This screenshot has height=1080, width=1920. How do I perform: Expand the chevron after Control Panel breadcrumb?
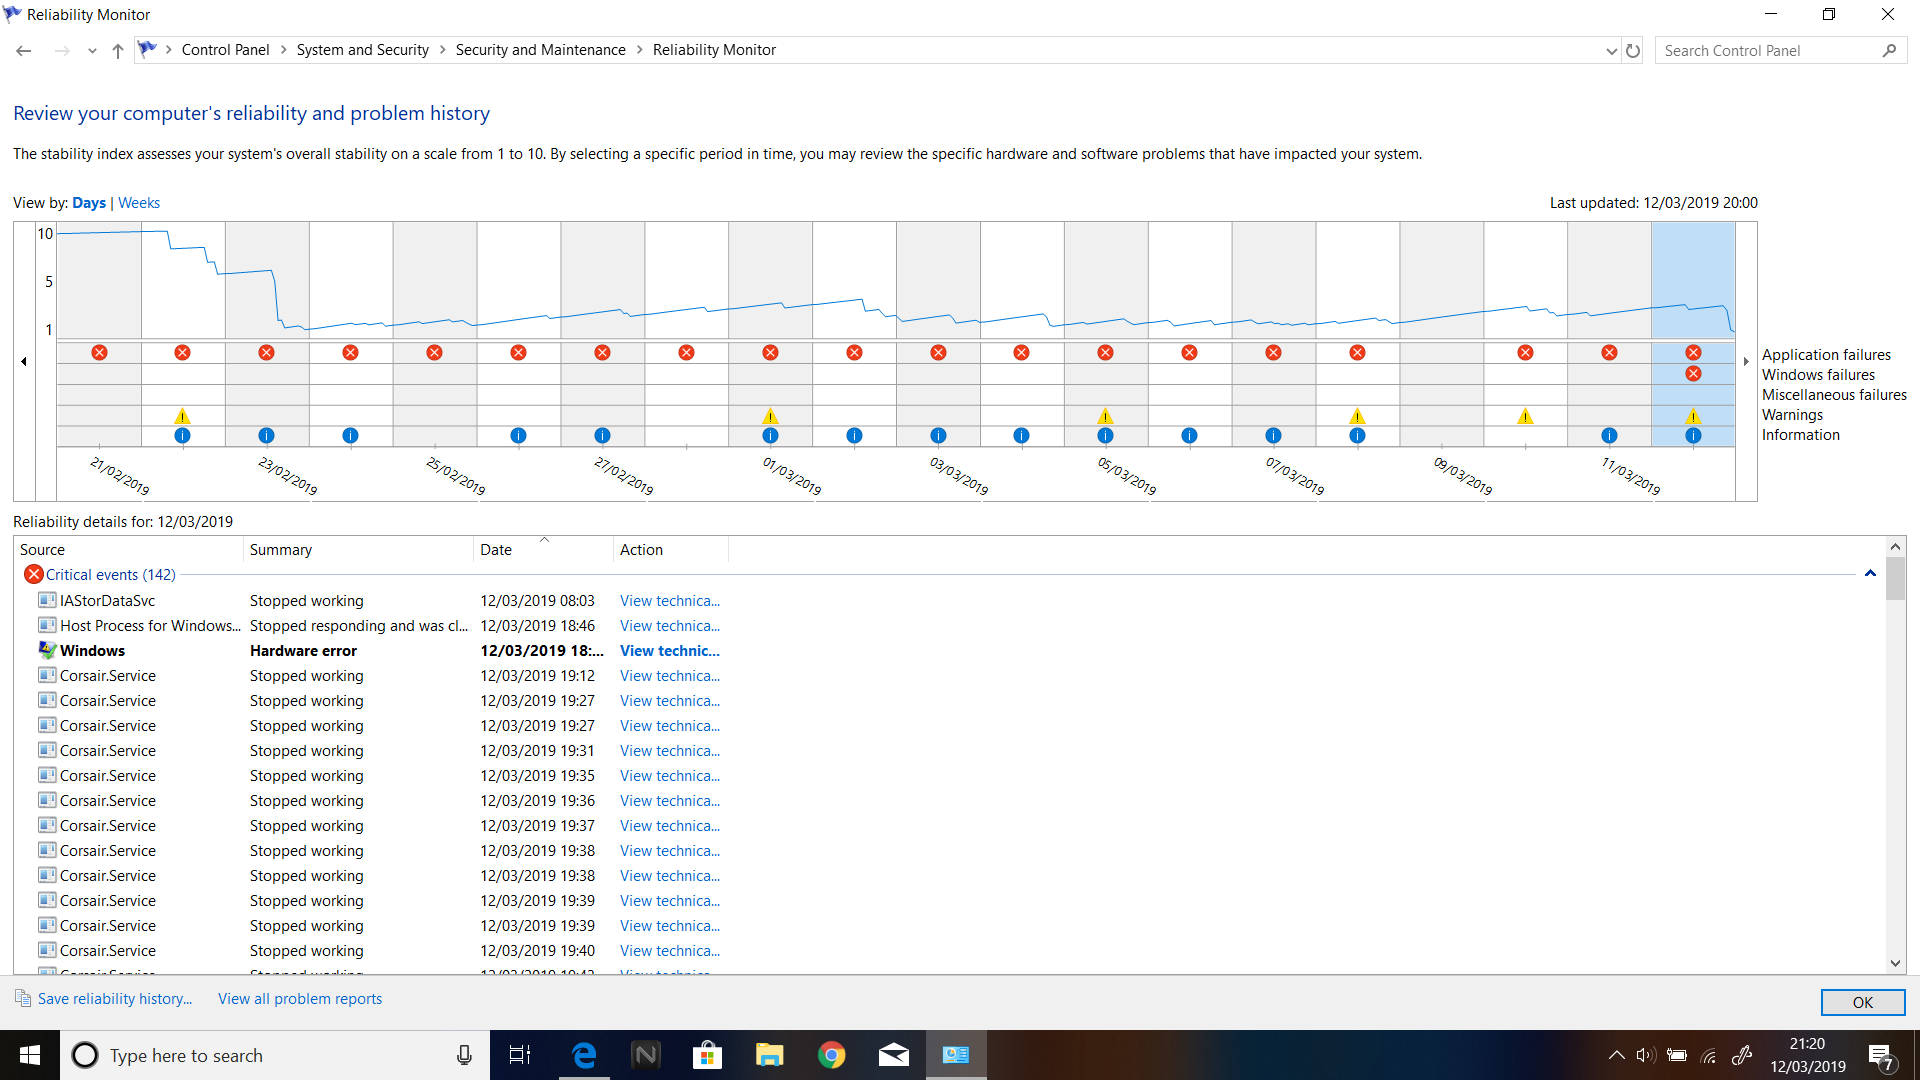tap(283, 50)
